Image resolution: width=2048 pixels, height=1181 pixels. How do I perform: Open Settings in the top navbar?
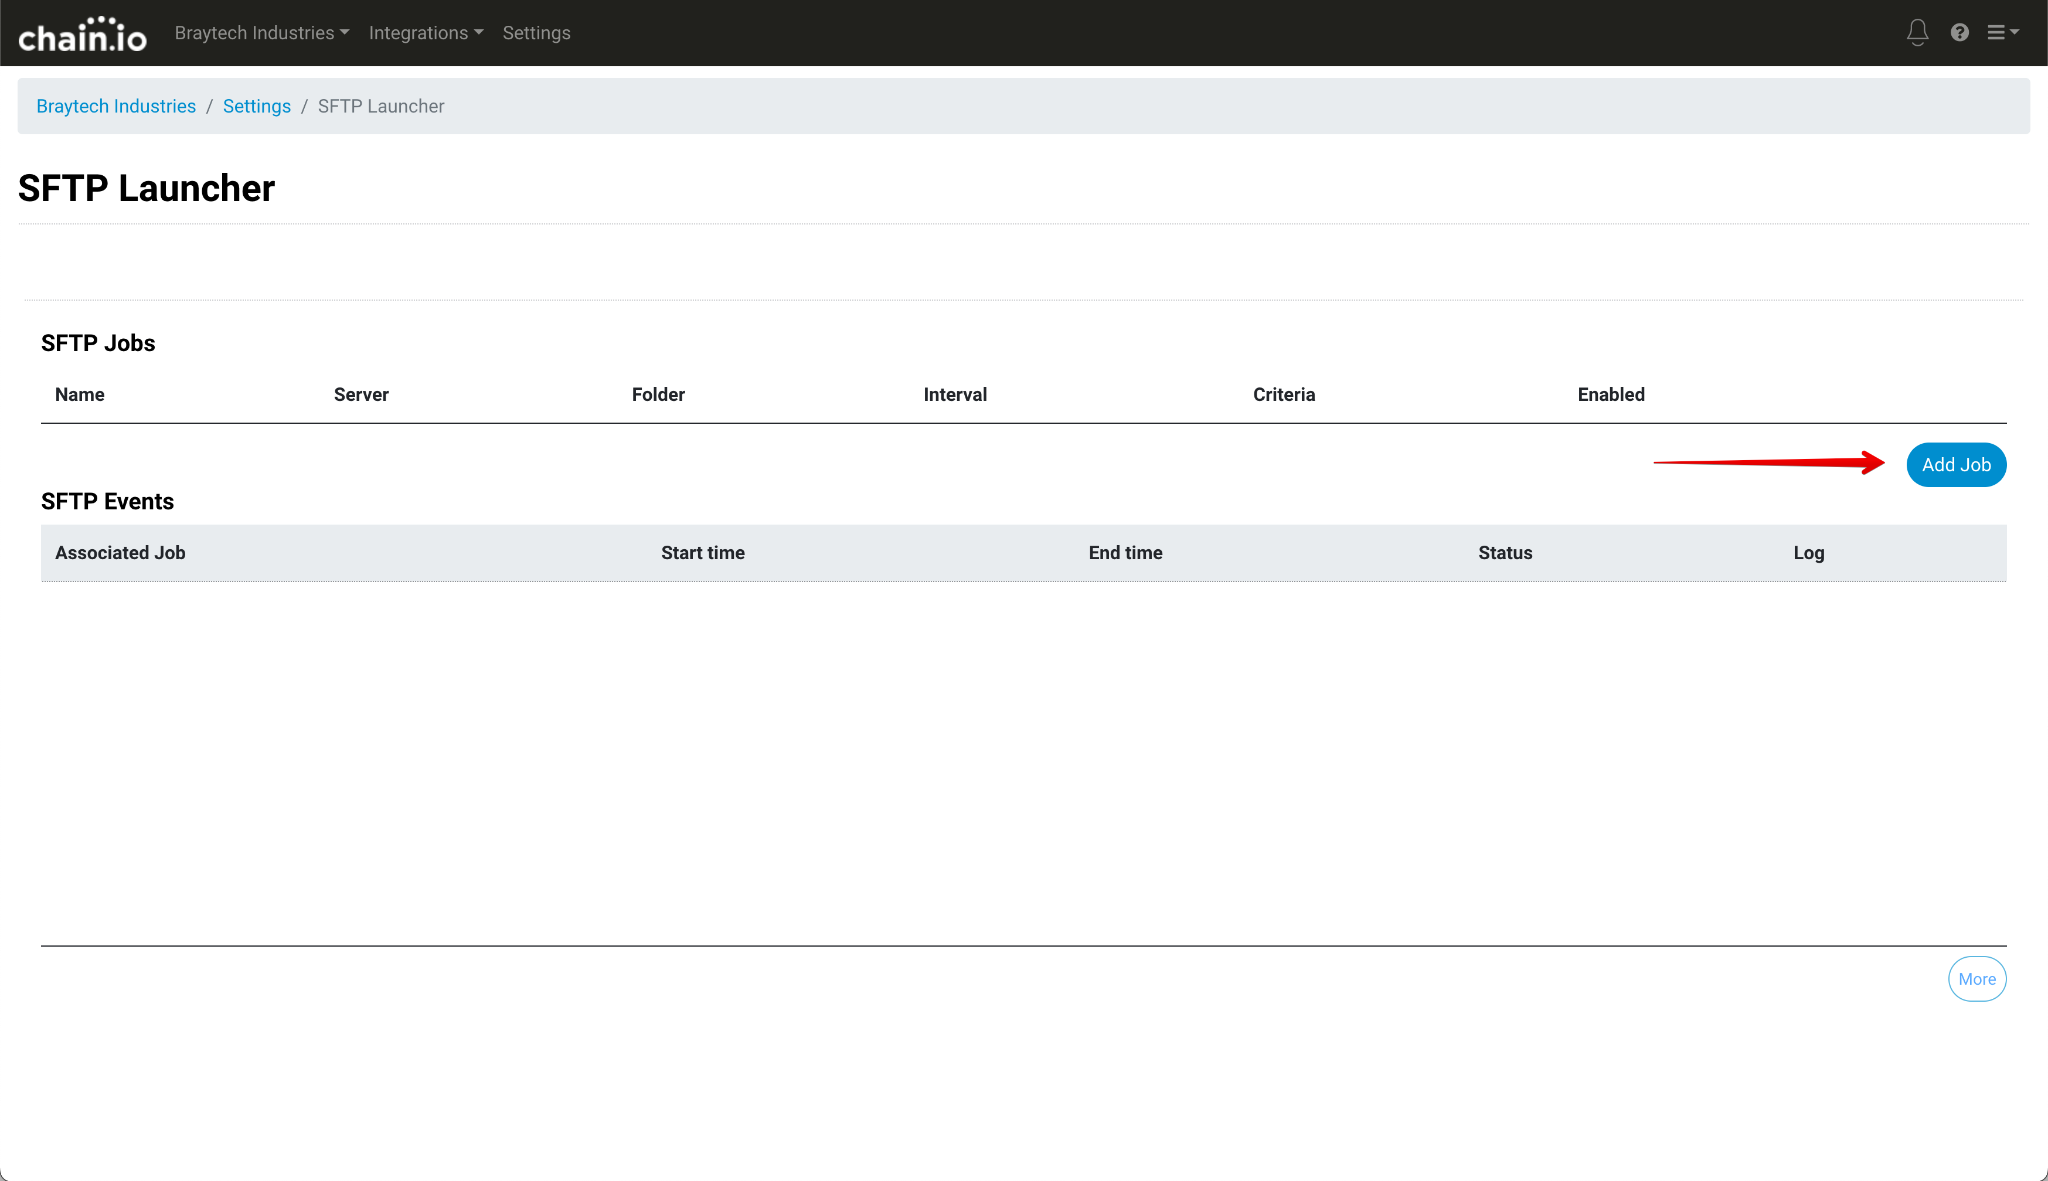(x=536, y=33)
